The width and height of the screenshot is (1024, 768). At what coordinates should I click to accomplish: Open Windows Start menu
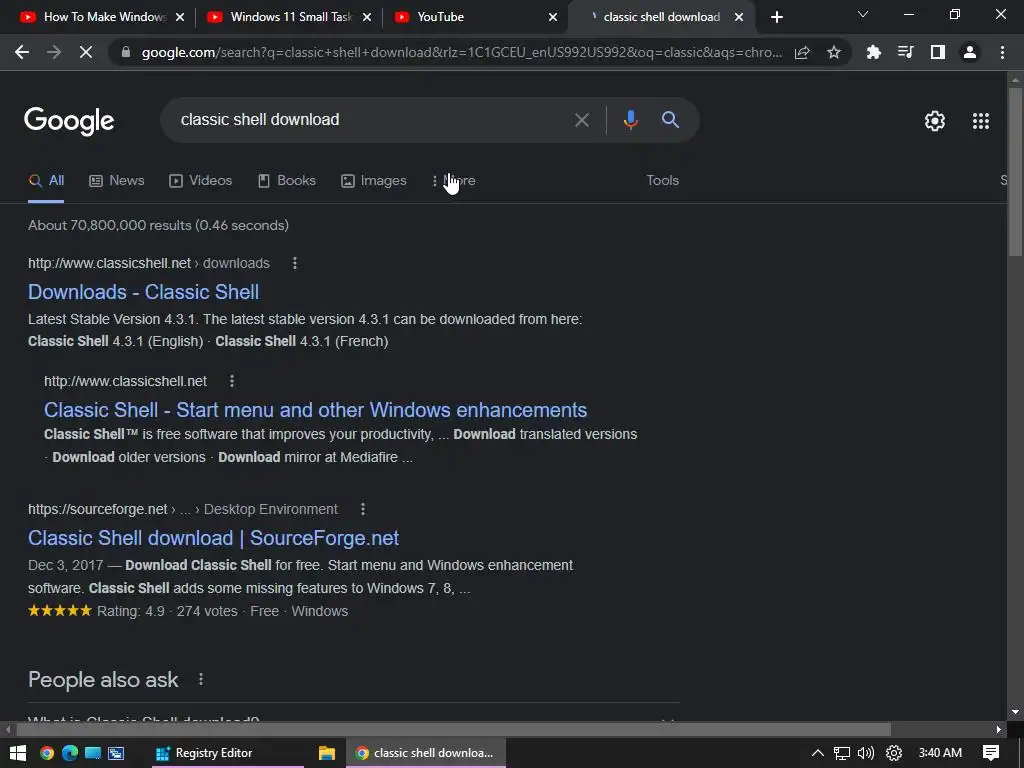[x=18, y=753]
